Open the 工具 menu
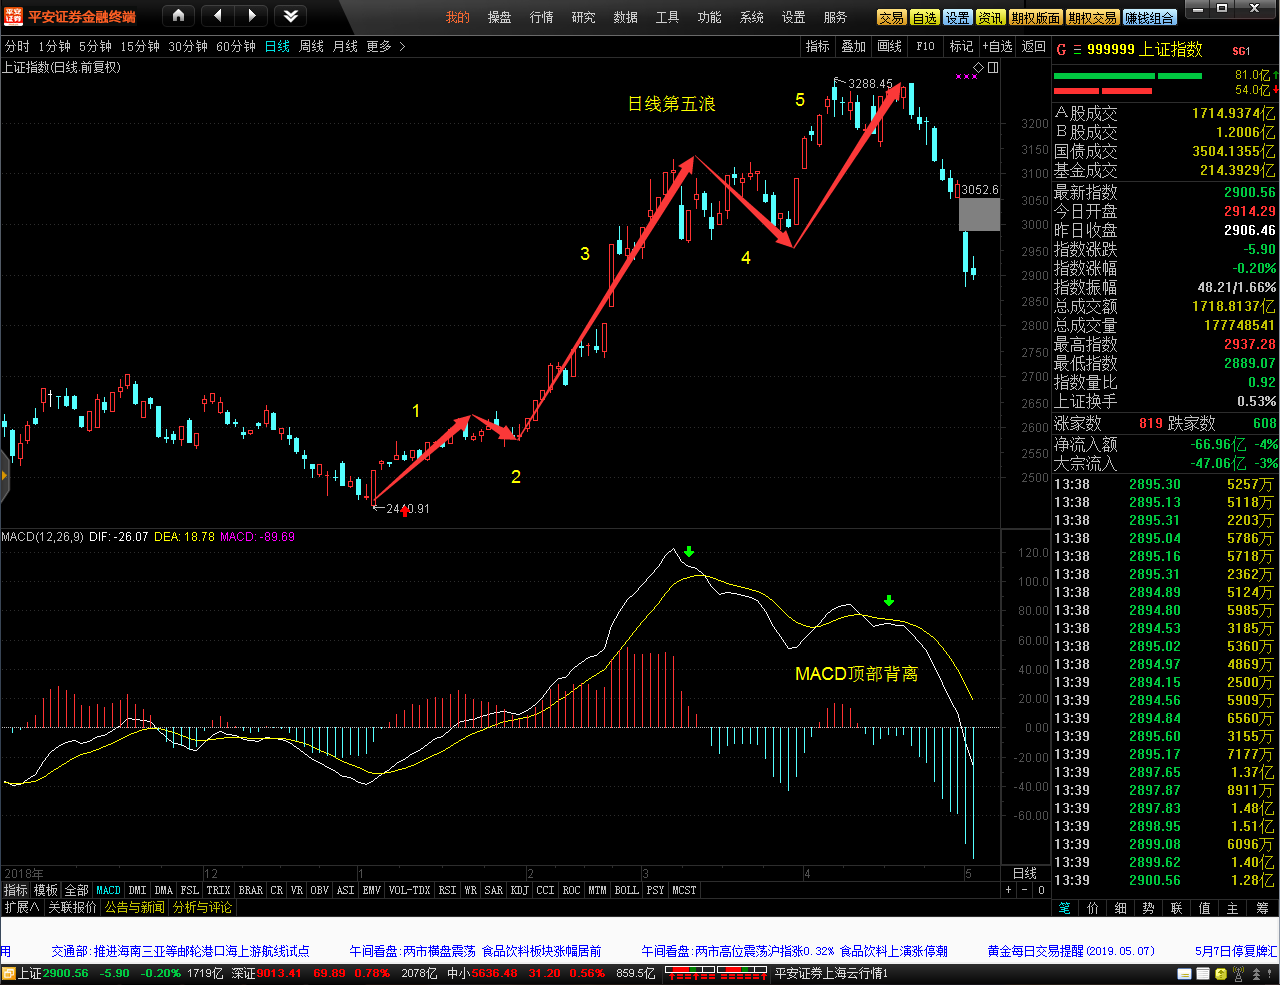The height and width of the screenshot is (985, 1280). [x=667, y=17]
